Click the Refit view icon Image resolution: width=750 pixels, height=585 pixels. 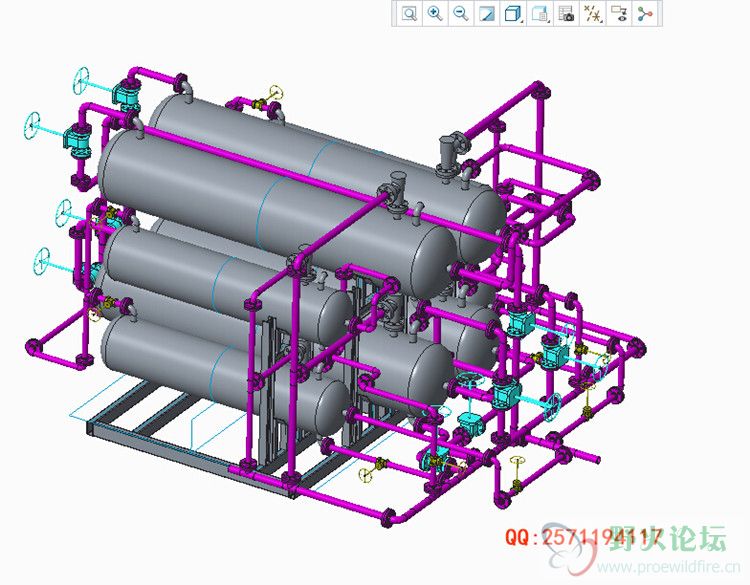point(409,13)
